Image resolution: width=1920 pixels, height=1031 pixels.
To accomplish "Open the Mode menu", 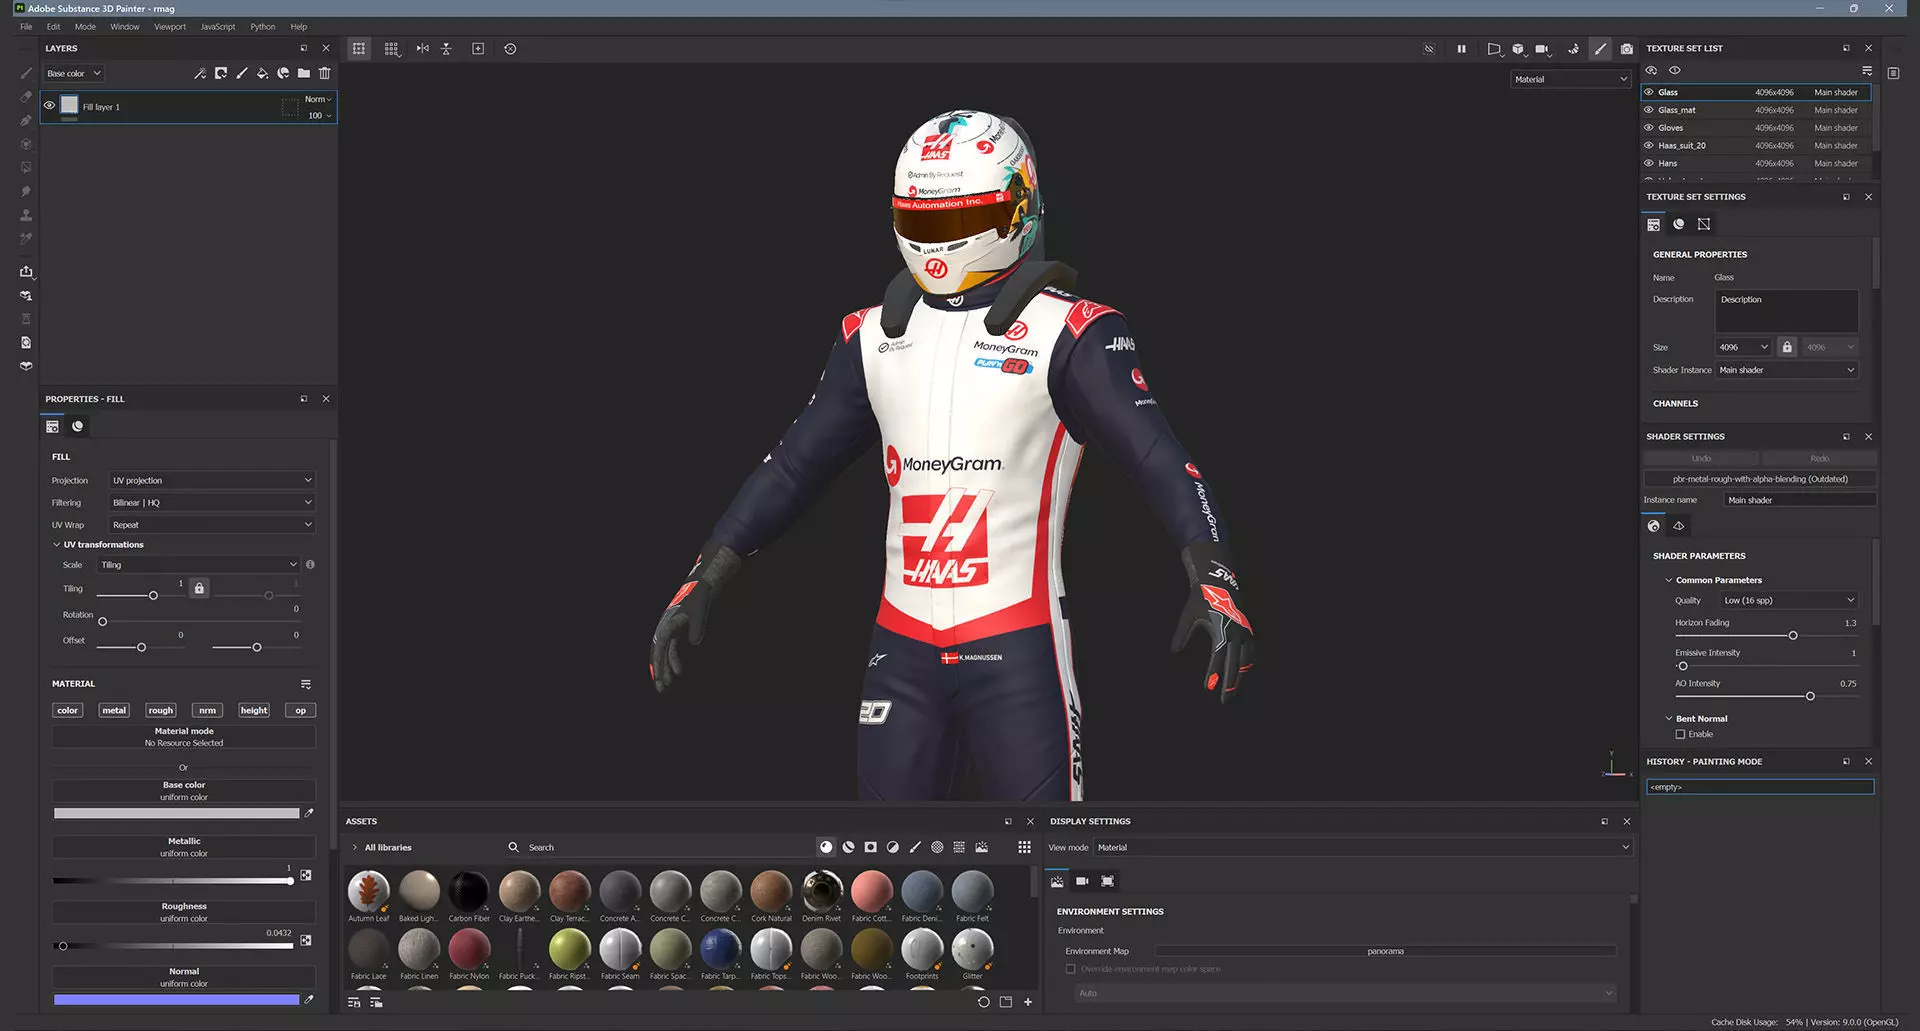I will pyautogui.click(x=85, y=27).
